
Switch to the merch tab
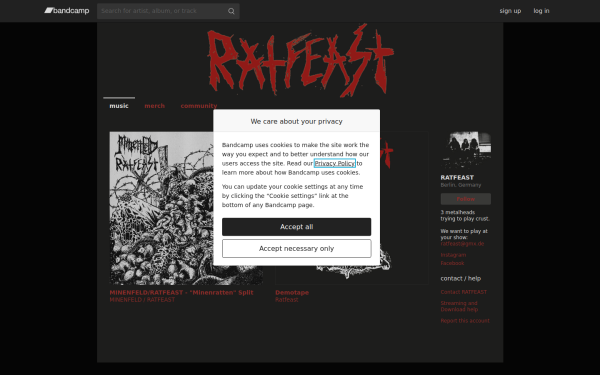tap(155, 106)
